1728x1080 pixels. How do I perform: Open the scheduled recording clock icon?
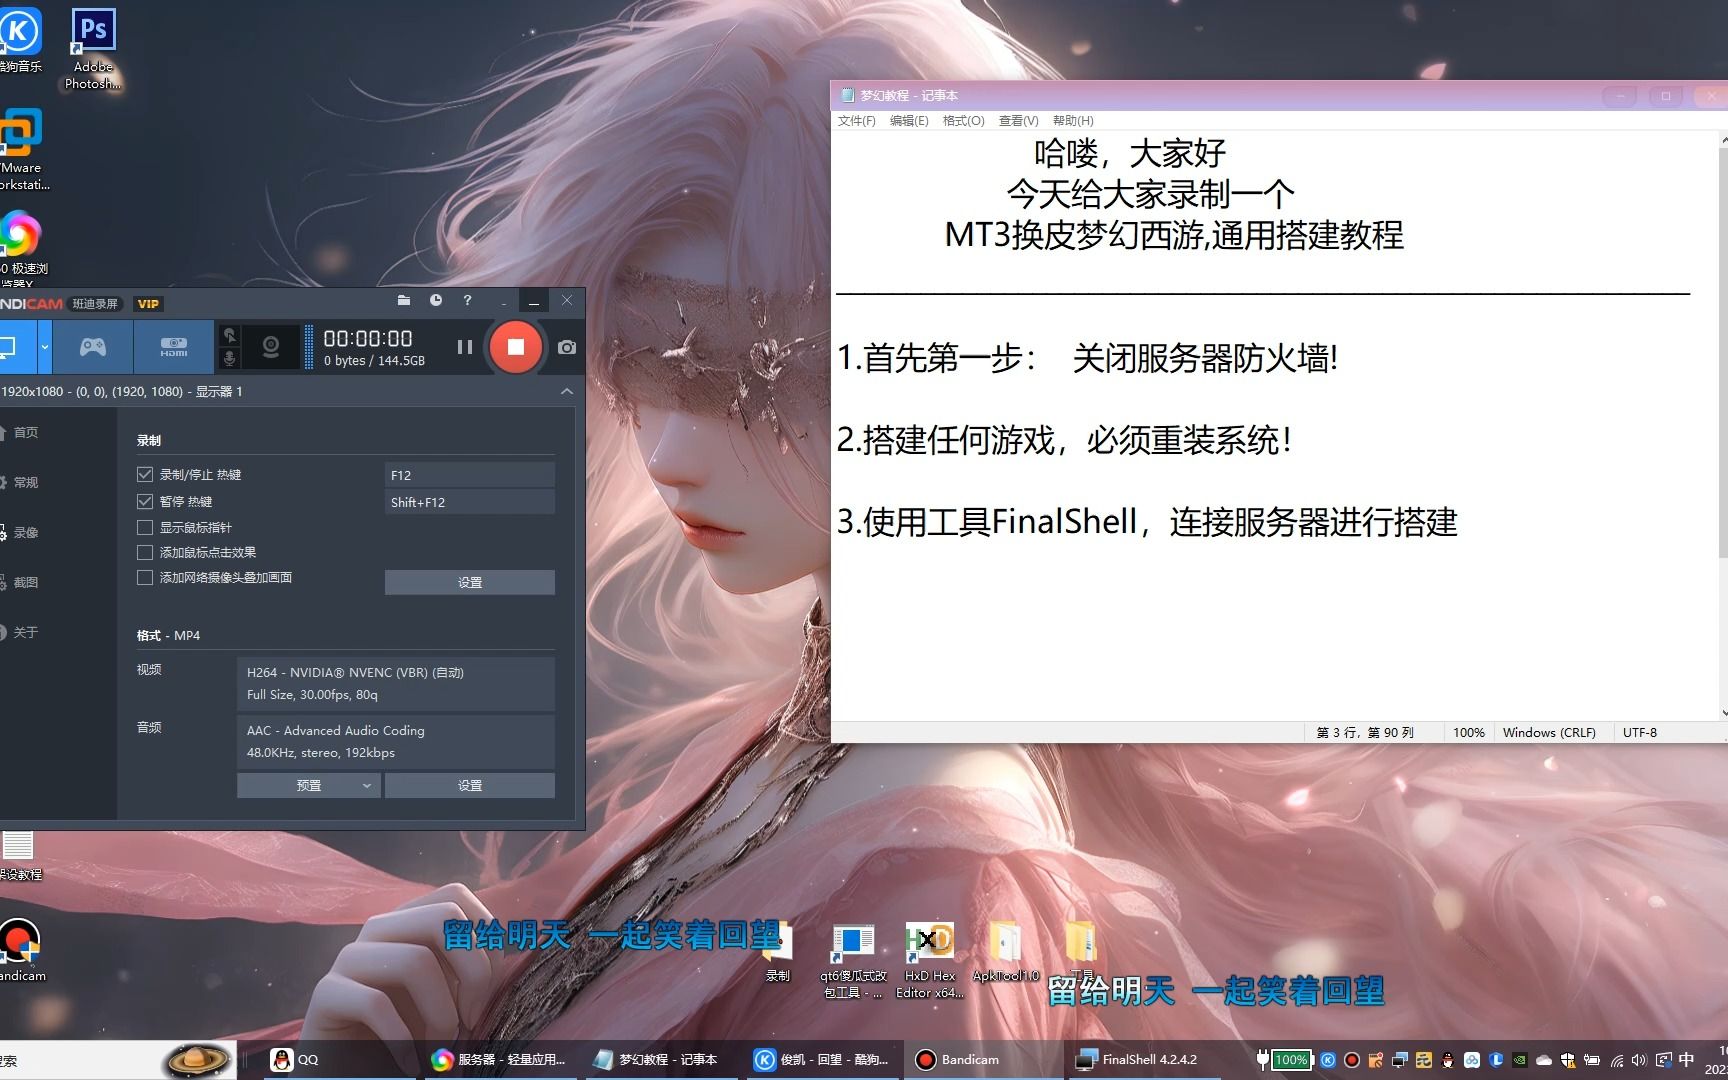tap(436, 300)
